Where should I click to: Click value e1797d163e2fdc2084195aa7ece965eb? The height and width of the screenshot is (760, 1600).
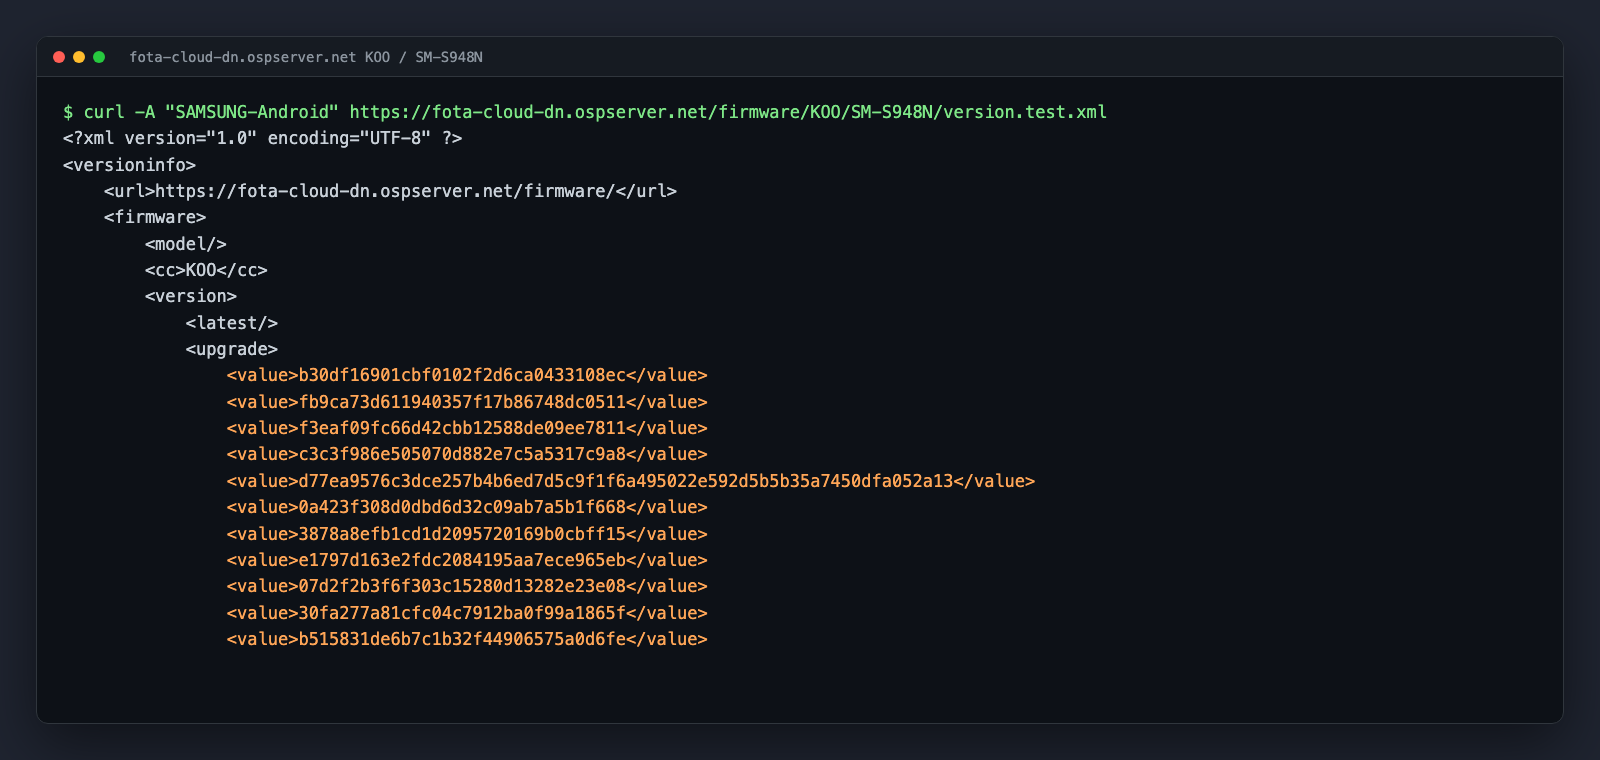[x=467, y=560]
